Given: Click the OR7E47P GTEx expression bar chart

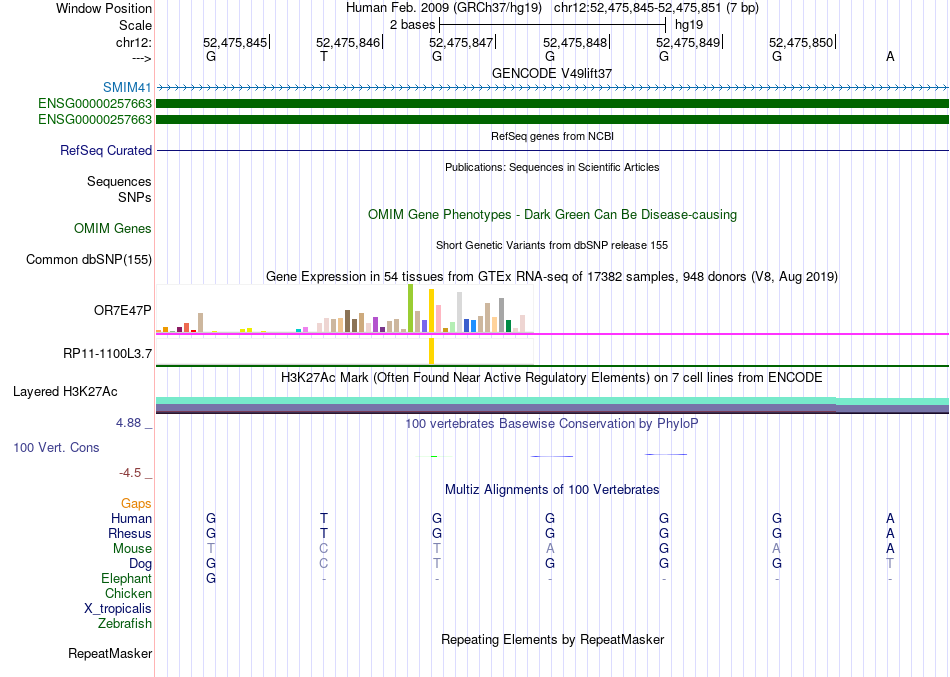Looking at the screenshot, I should pyautogui.click(x=345, y=308).
